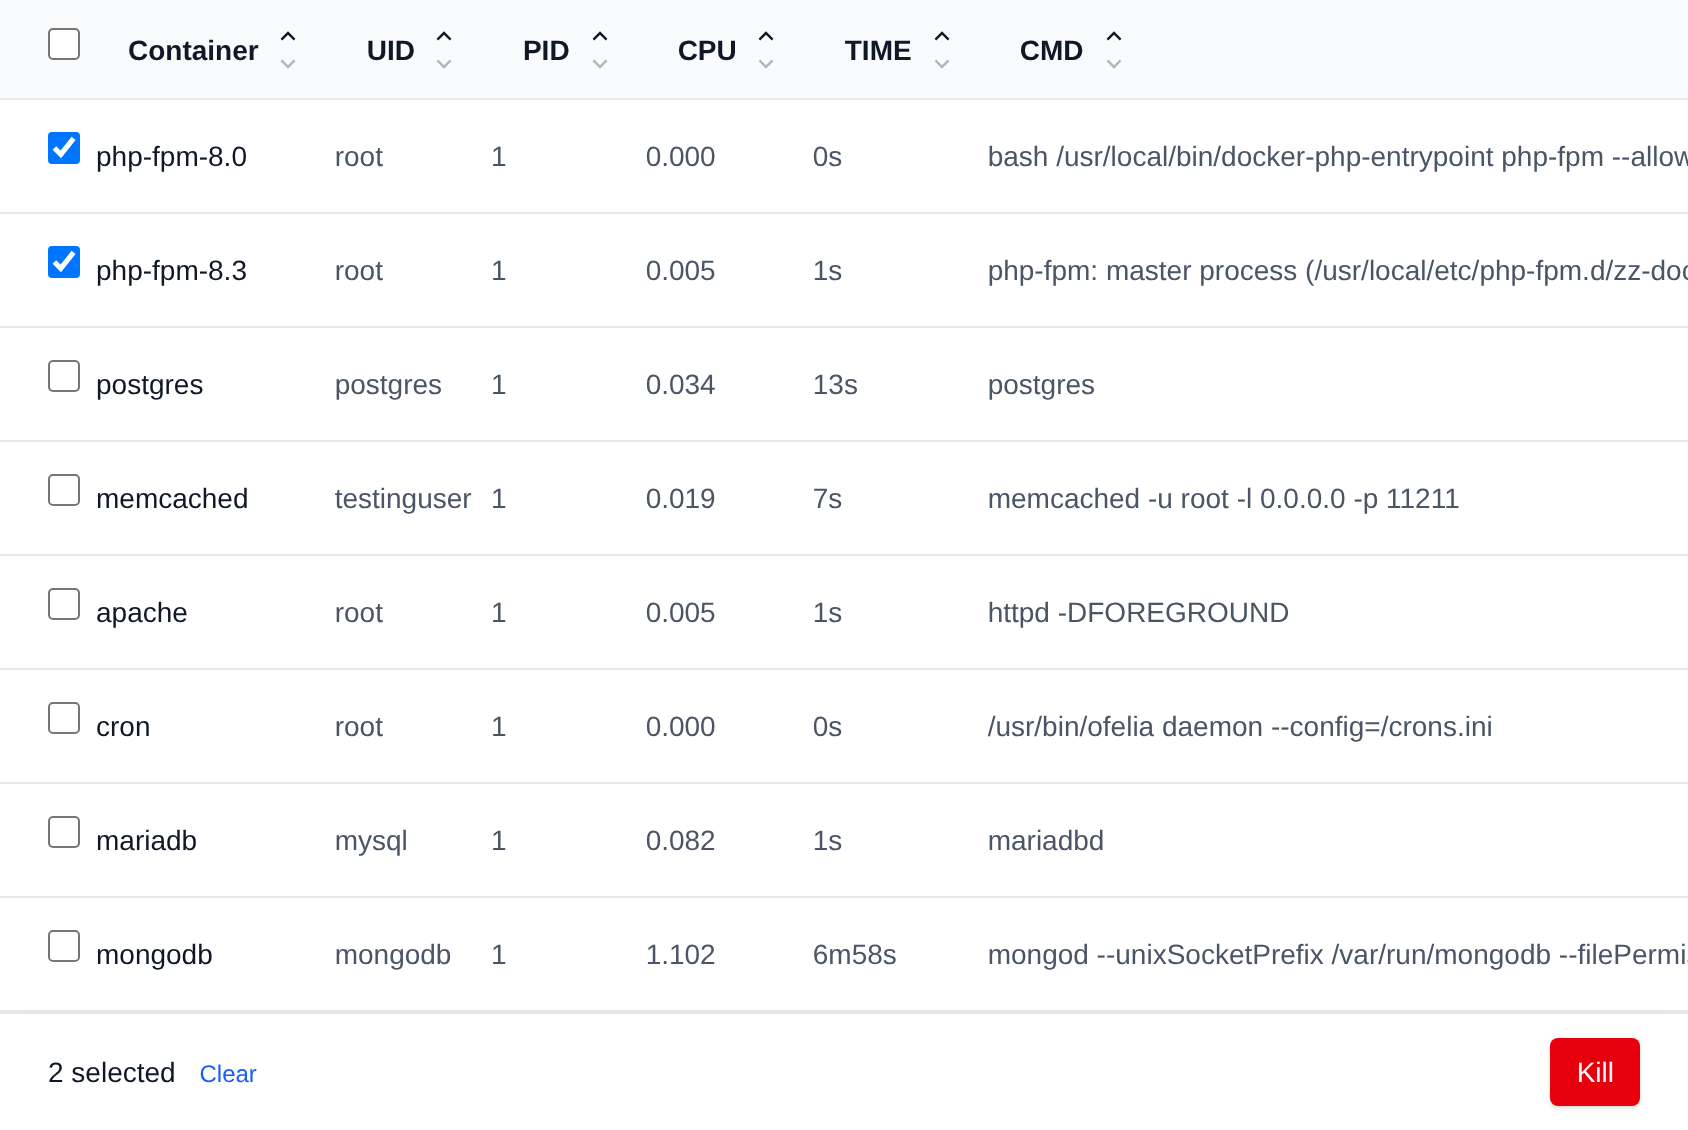Click the CPU column header label
Image resolution: width=1688 pixels, height=1130 pixels.
point(707,51)
